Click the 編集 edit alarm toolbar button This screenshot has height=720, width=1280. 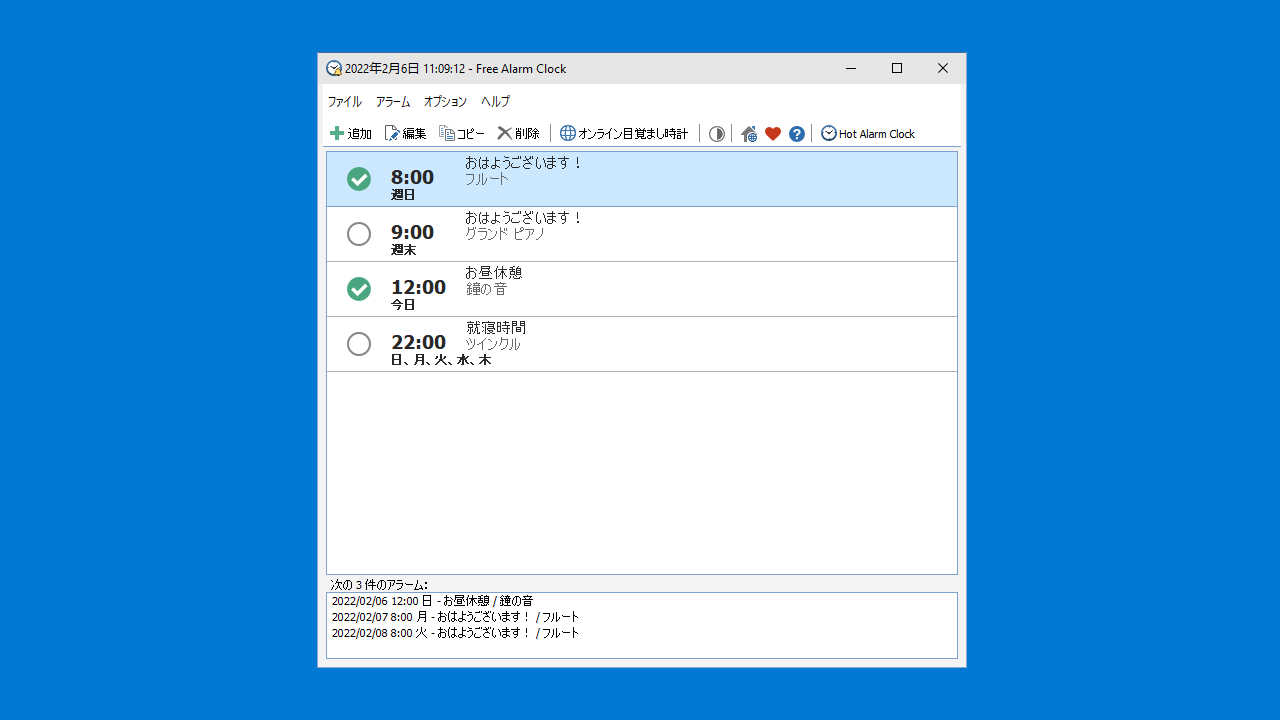(x=406, y=133)
